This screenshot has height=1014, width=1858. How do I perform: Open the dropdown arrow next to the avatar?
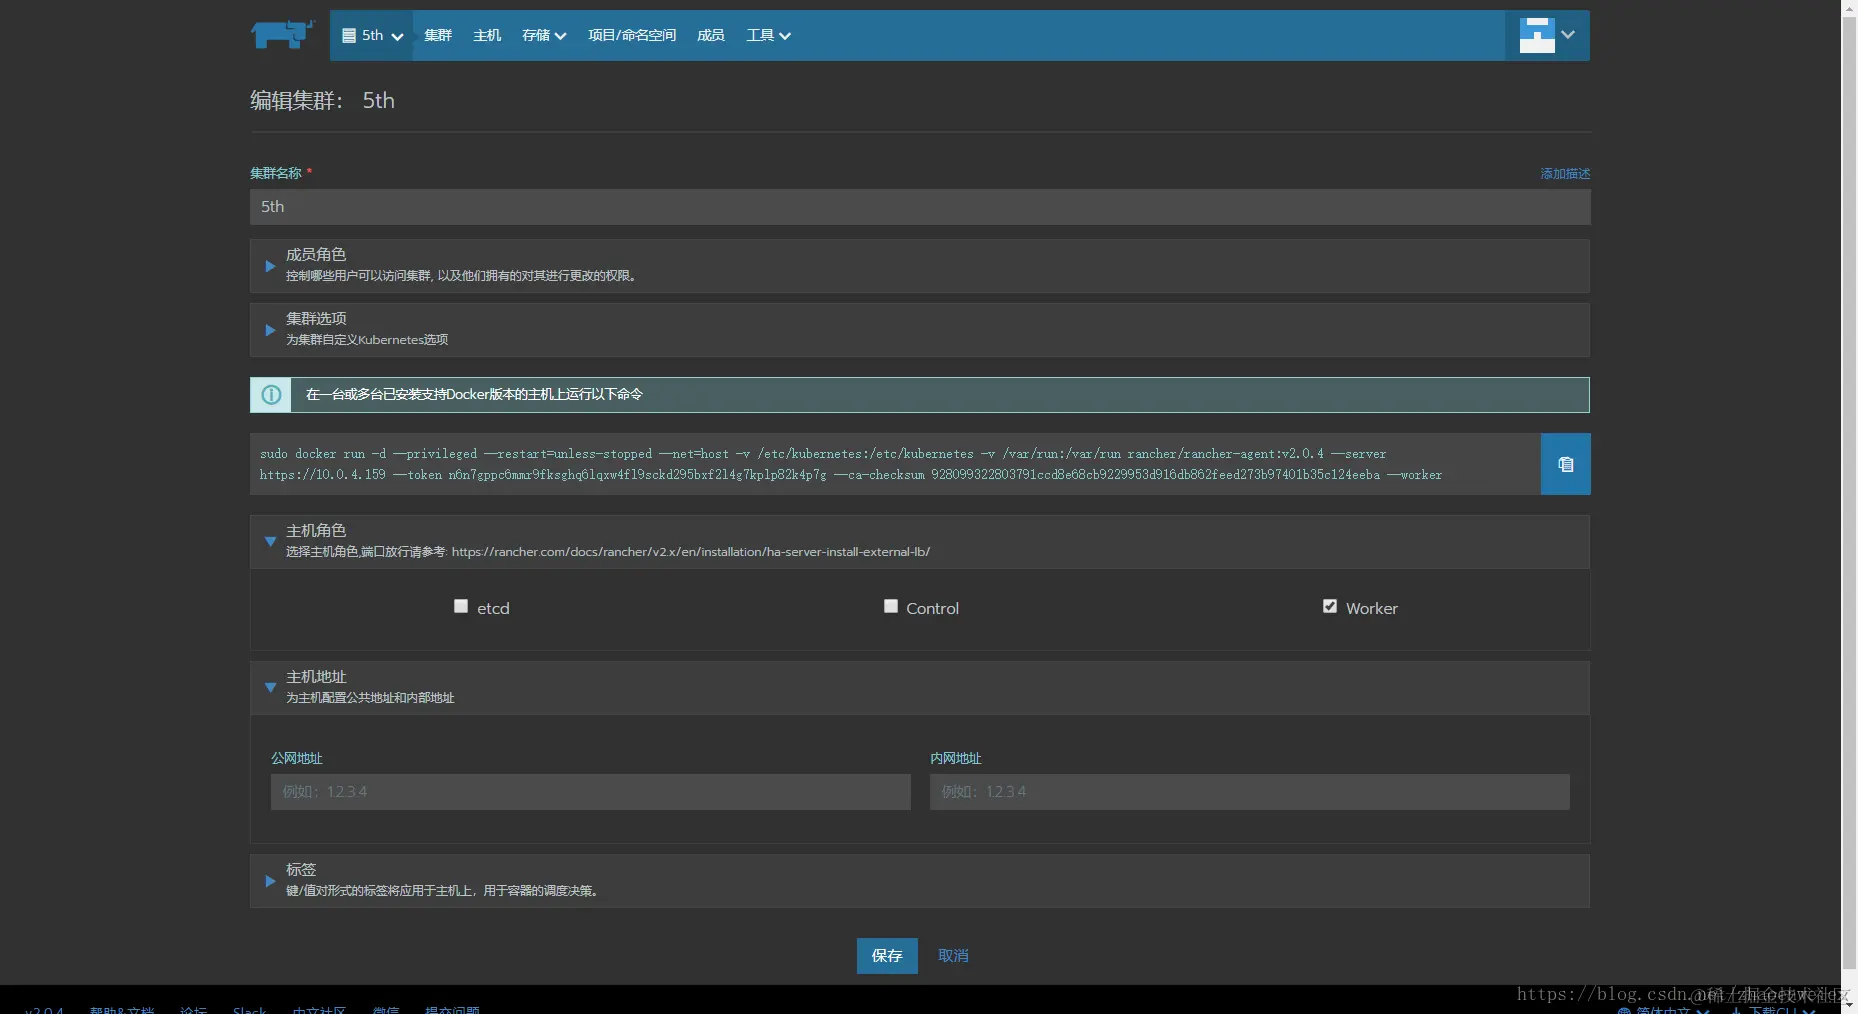click(1568, 35)
